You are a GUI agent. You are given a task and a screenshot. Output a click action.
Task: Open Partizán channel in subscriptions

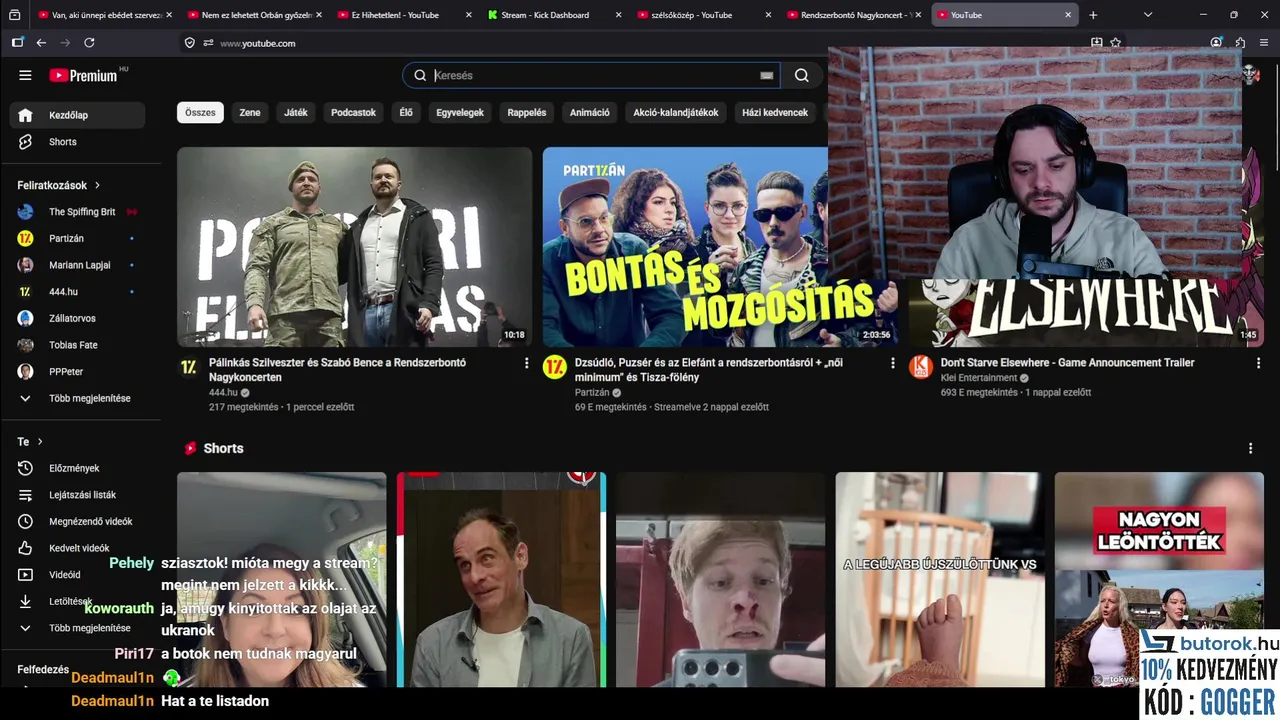pyautogui.click(x=77, y=238)
